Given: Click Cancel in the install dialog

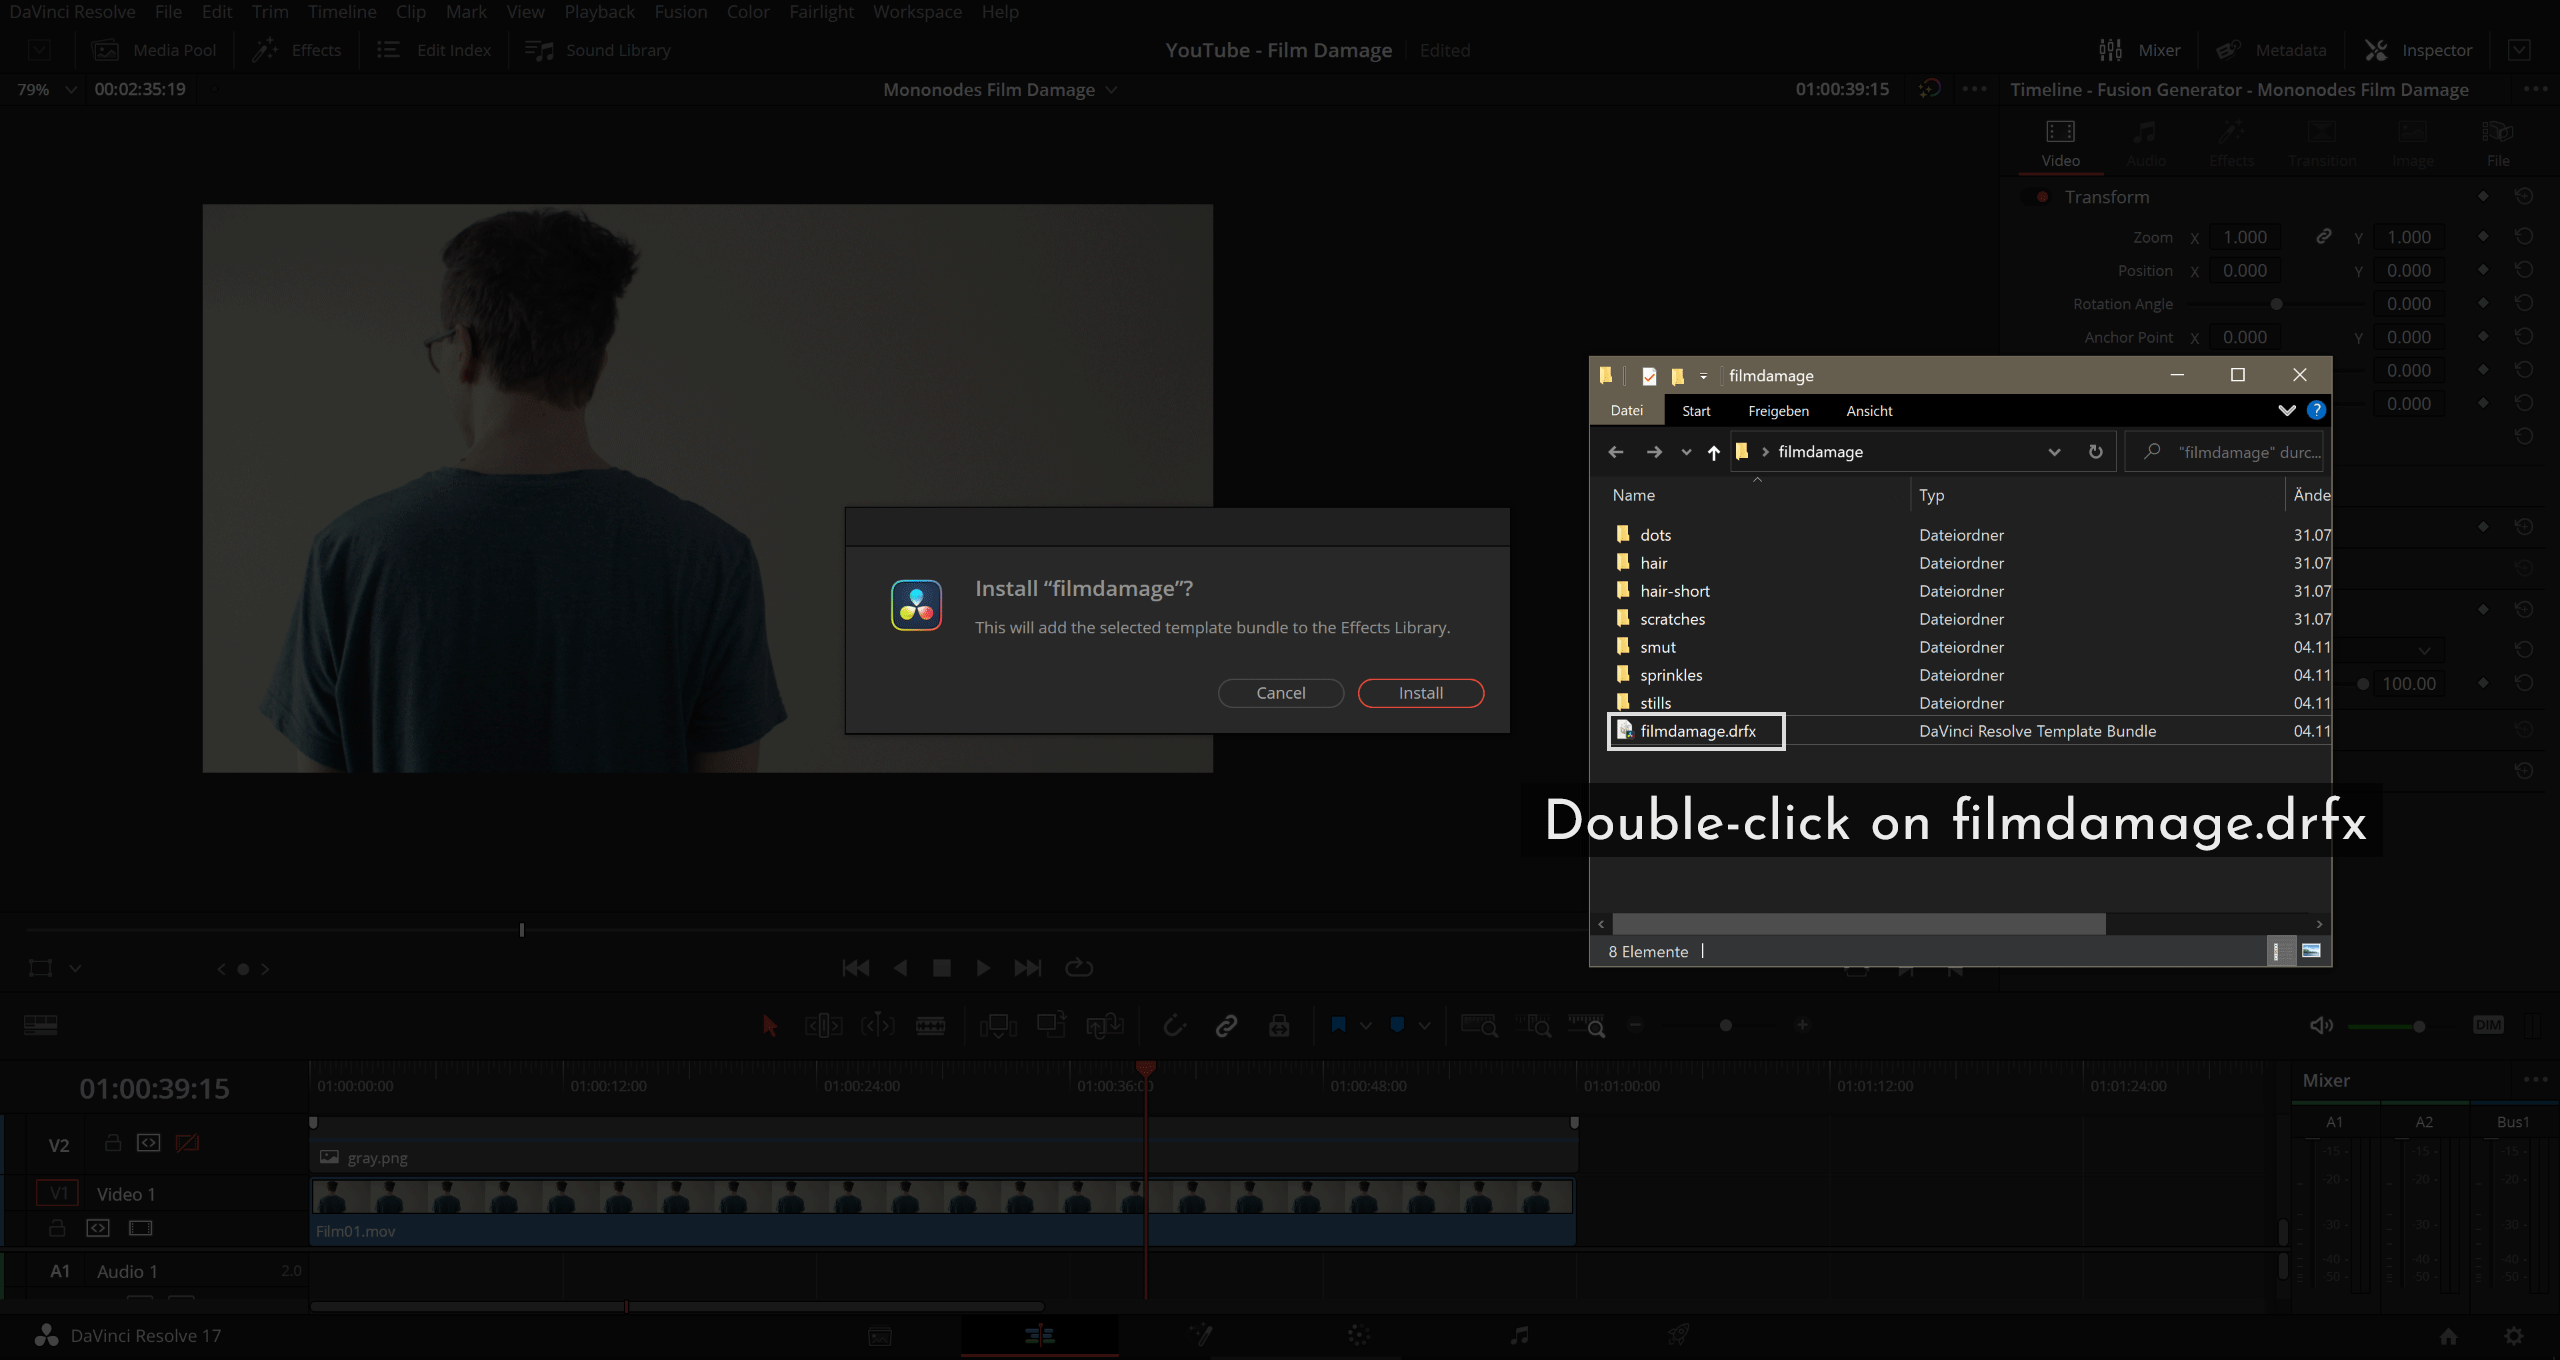Looking at the screenshot, I should point(1280,693).
